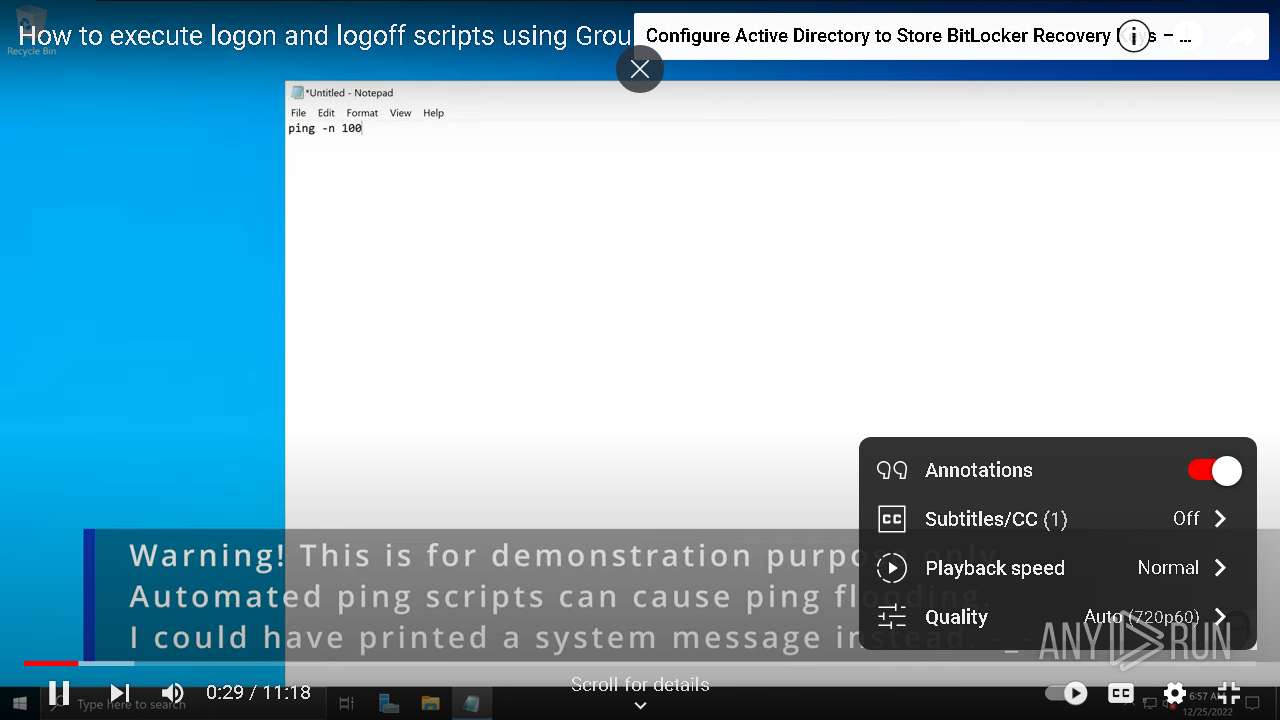1280x720 pixels.
Task: Click the video title at top
Action: 325,36
